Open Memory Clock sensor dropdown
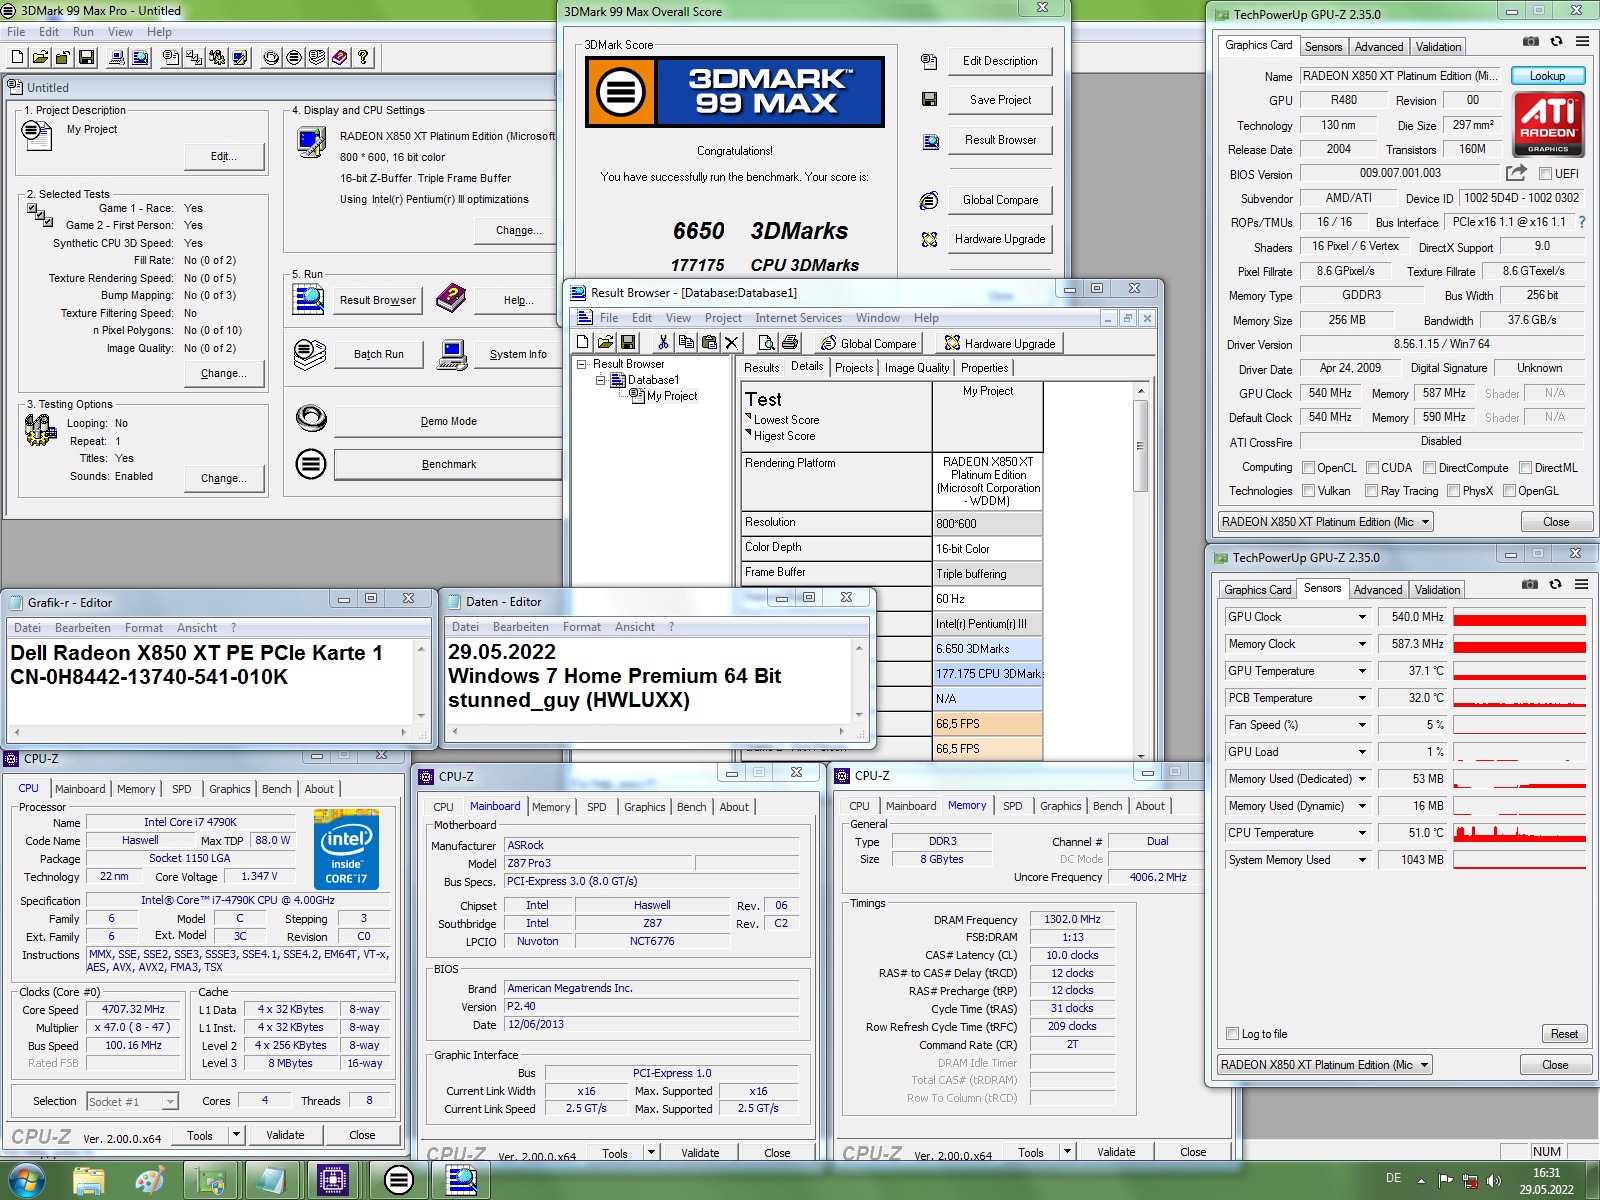Screen dimensions: 1600x1200 tap(1361, 644)
